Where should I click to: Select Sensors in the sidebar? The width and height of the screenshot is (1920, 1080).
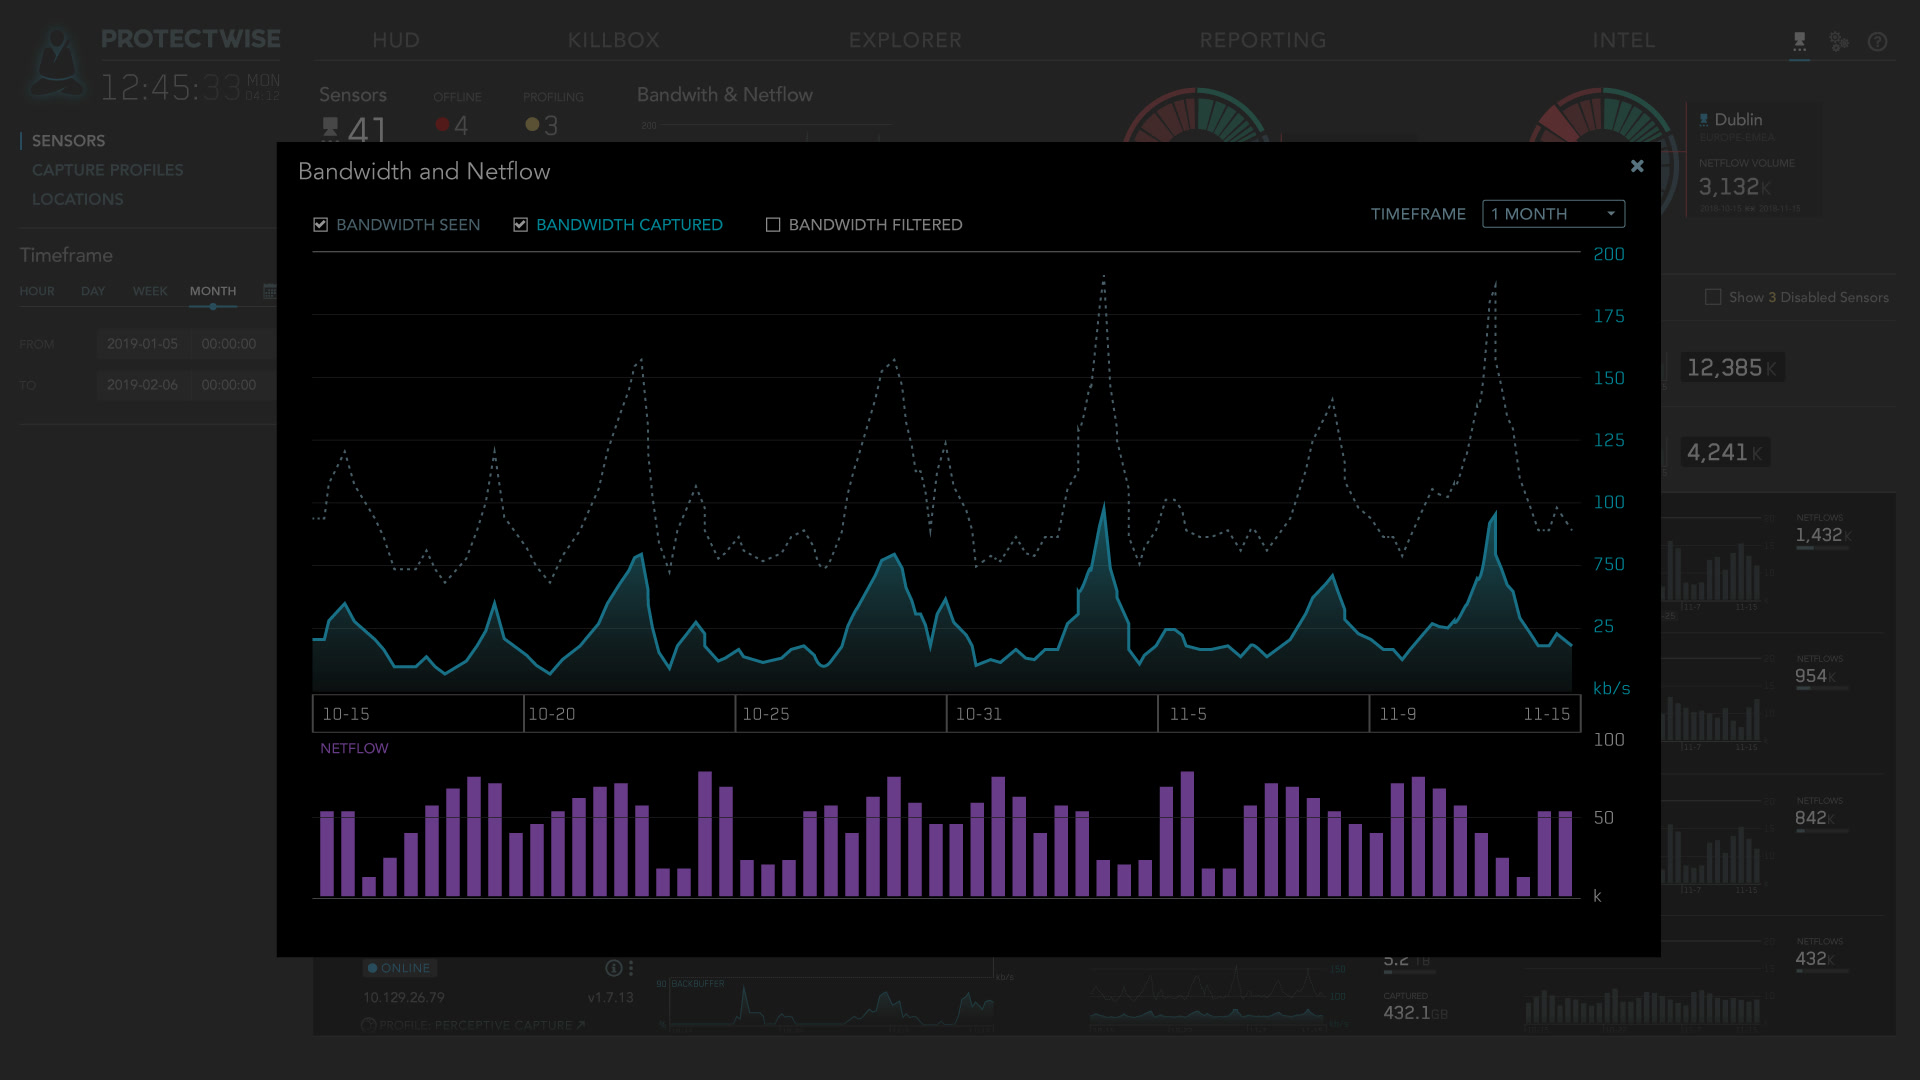point(68,141)
